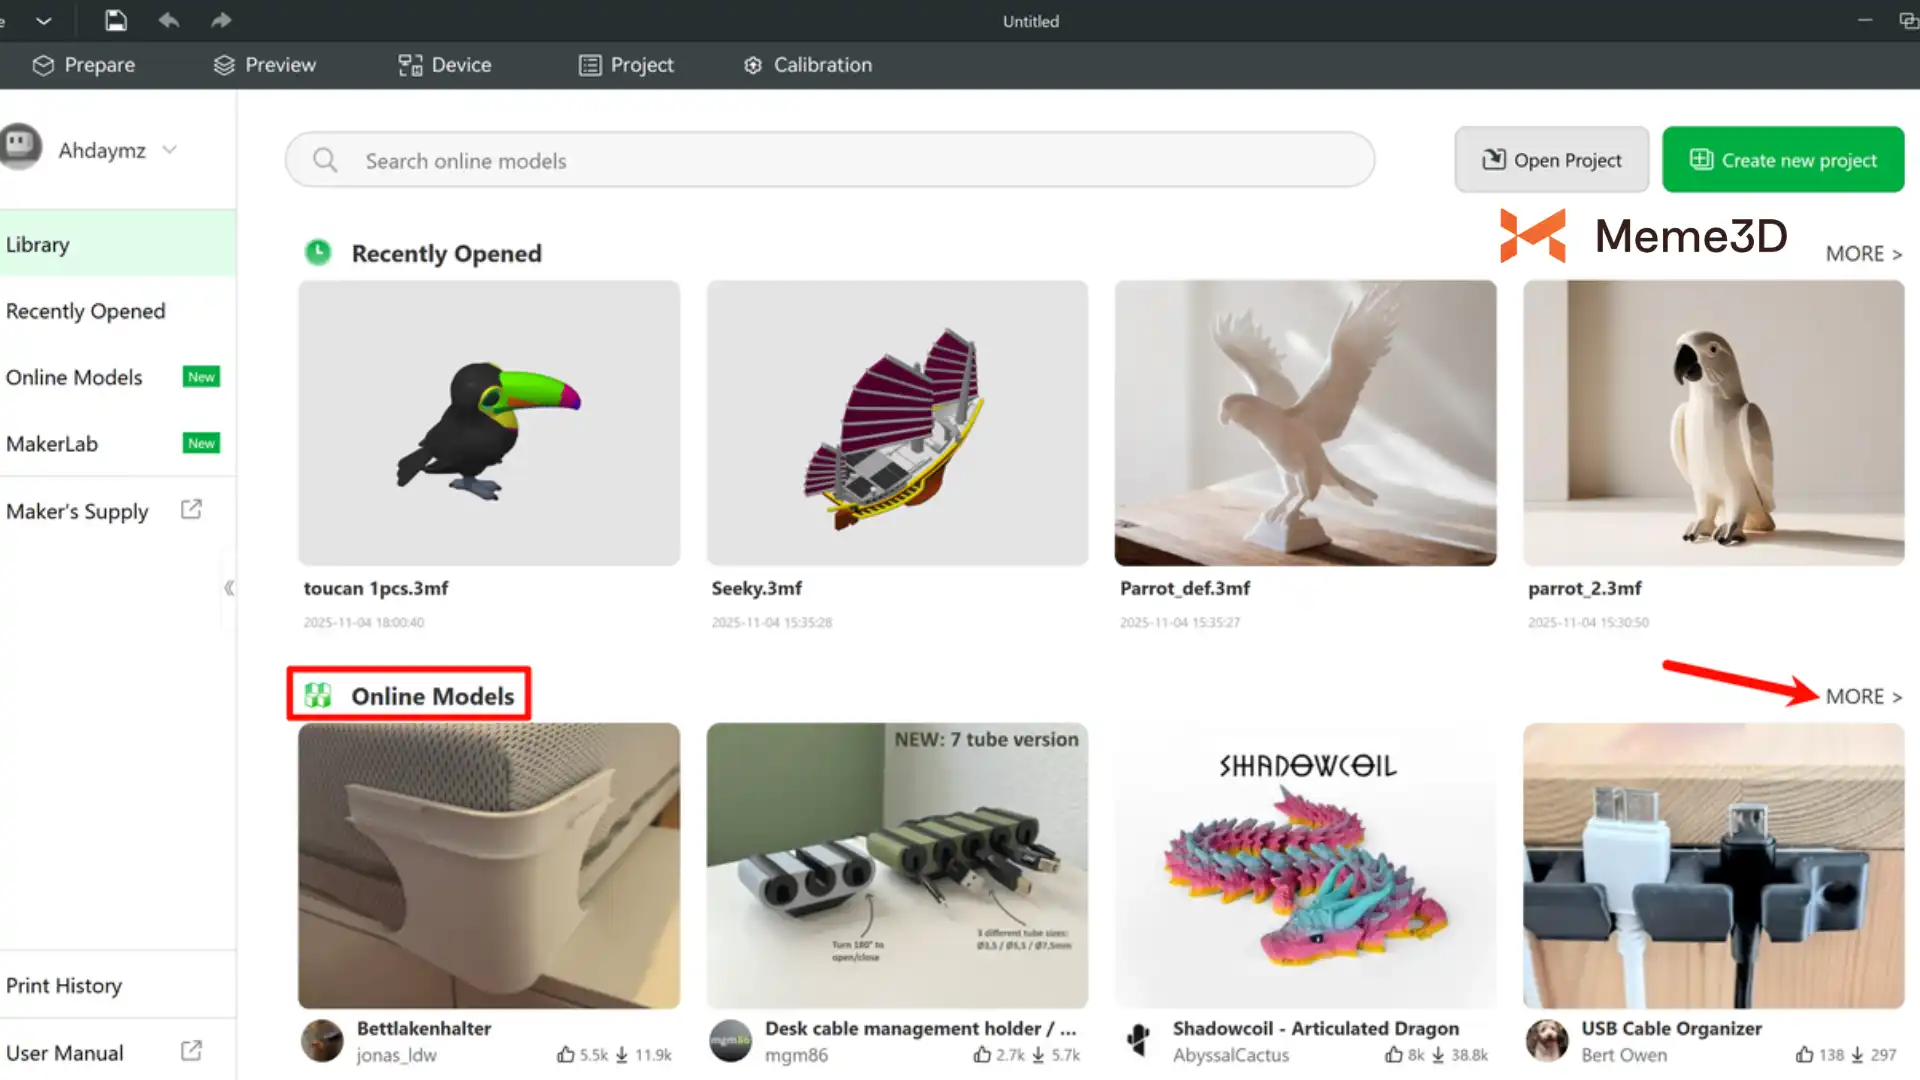Click the User Manual external link icon
This screenshot has width=1920, height=1080.
(x=191, y=1051)
